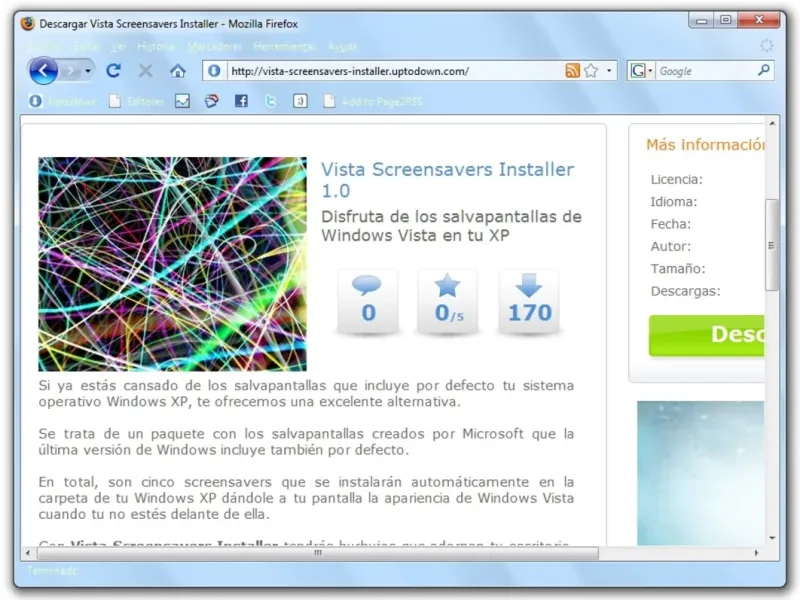Click the vertical scrollbar up arrow
Image resolution: width=800 pixels, height=600 pixels.
pos(772,123)
